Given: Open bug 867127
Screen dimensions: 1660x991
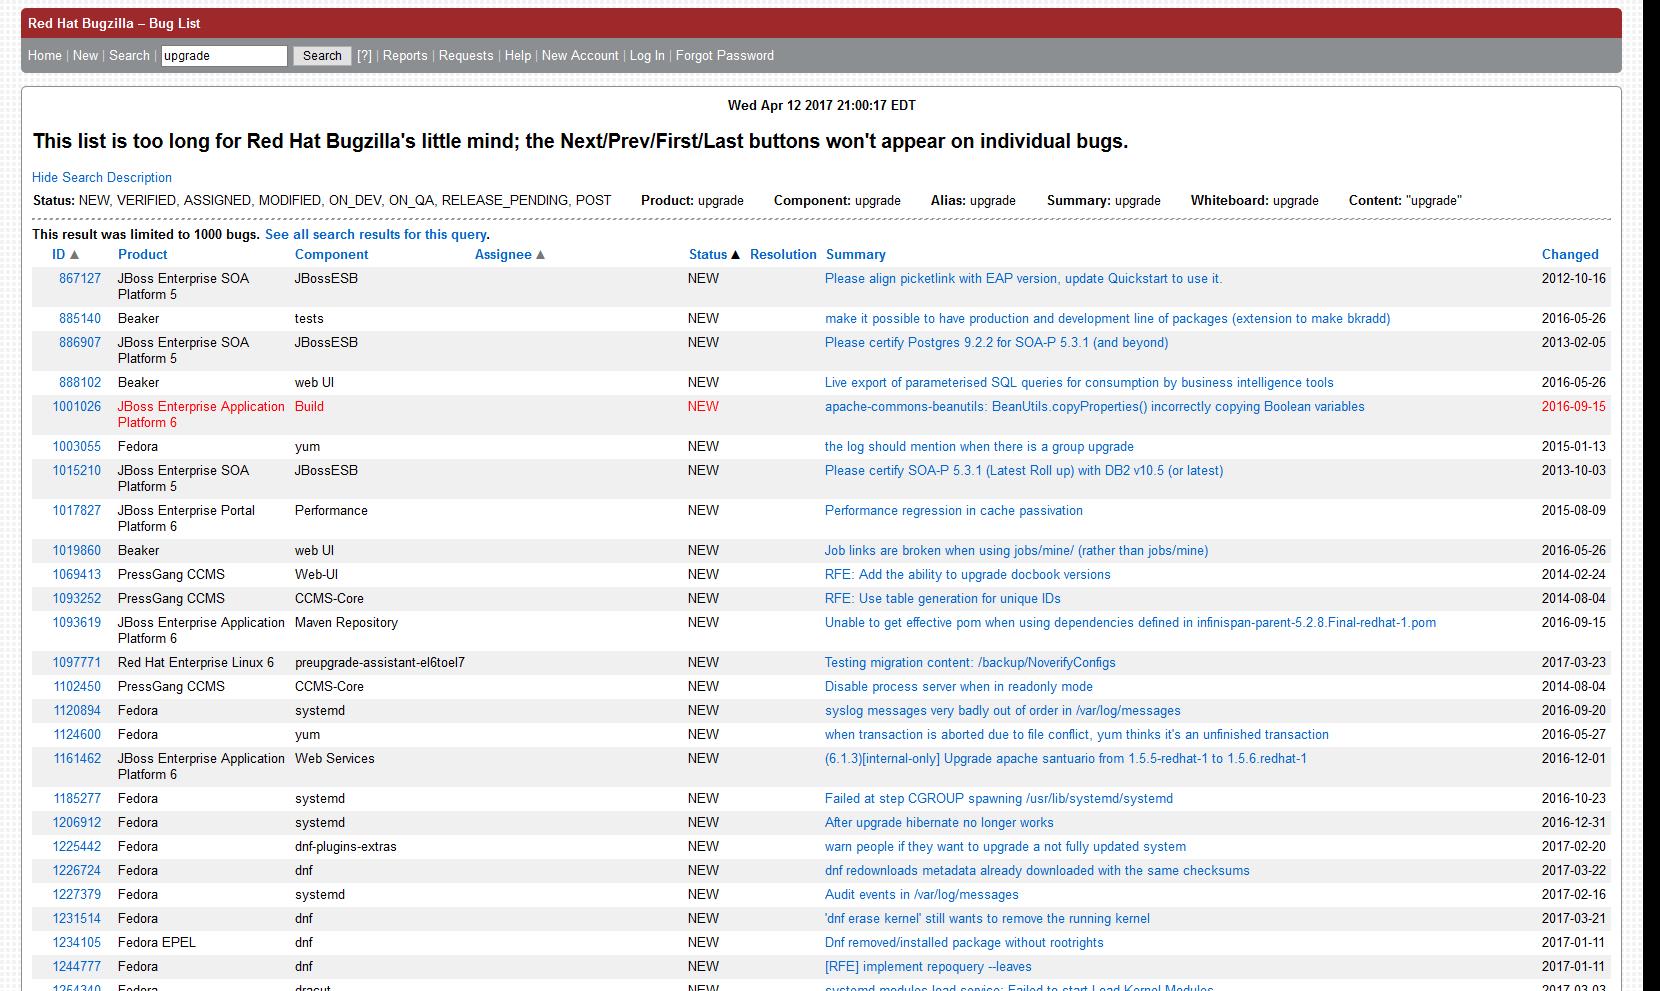Looking at the screenshot, I should [80, 279].
